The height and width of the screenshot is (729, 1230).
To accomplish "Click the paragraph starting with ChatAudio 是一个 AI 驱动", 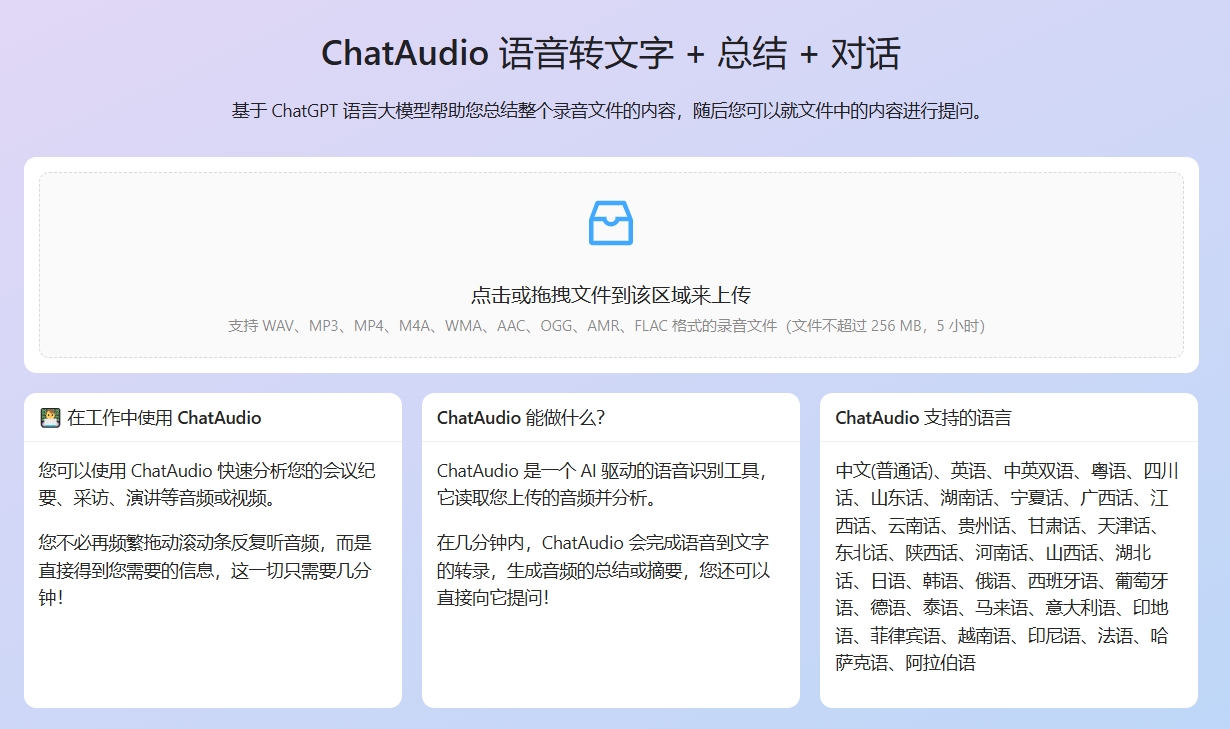I will coord(603,484).
